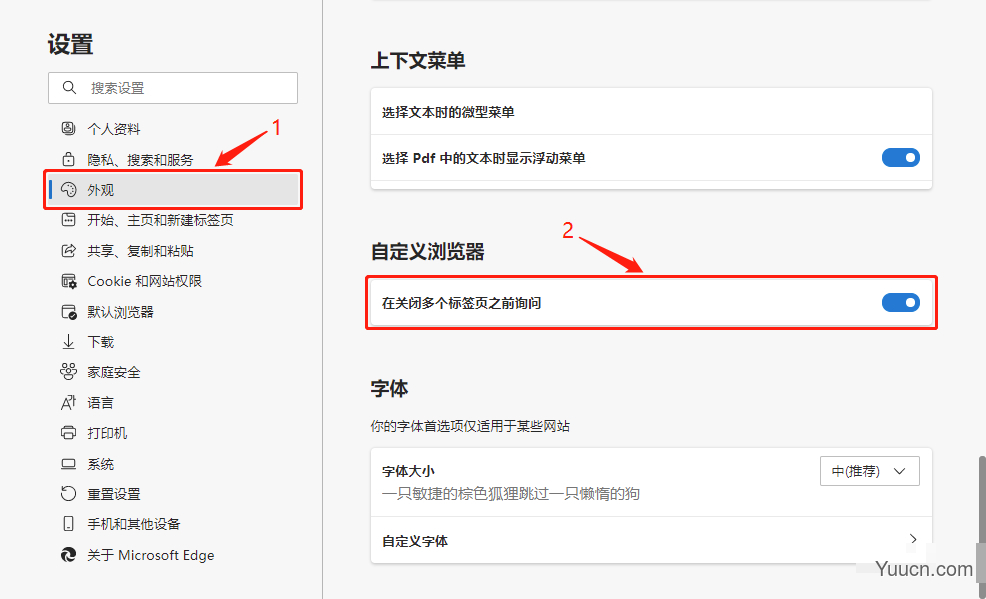Click the page icon beside 开始、主页和新建标签页
The height and width of the screenshot is (599, 986).
point(68,219)
